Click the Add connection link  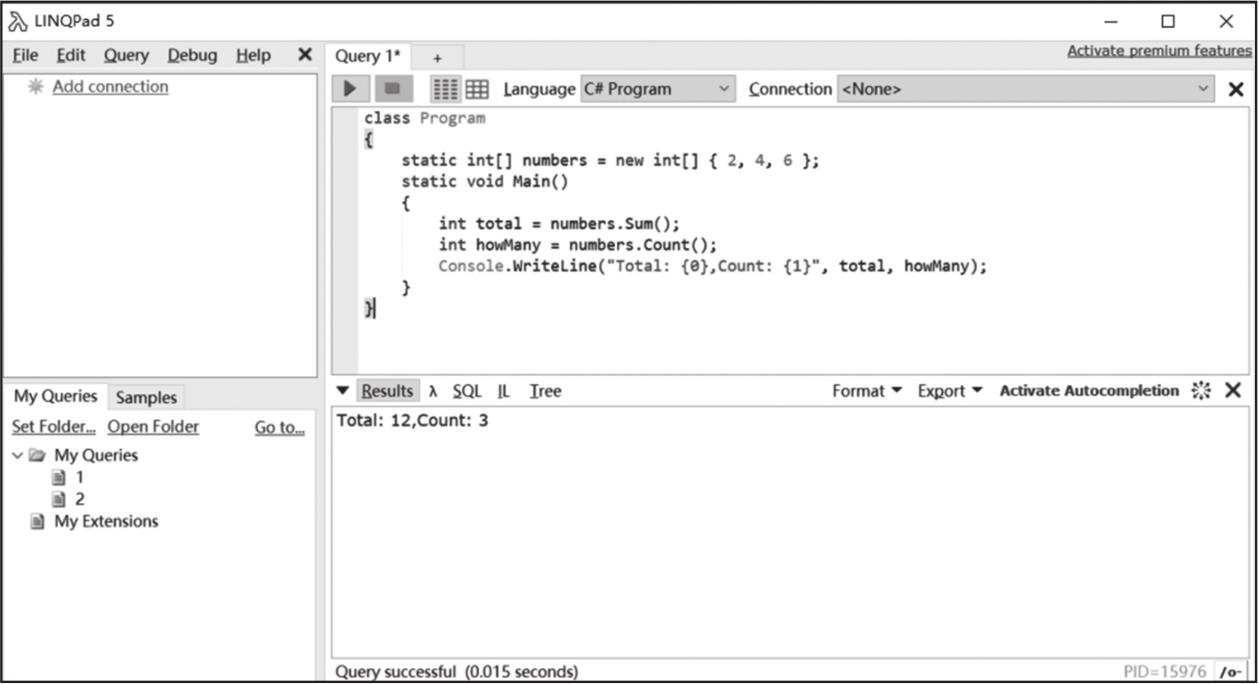(111, 86)
